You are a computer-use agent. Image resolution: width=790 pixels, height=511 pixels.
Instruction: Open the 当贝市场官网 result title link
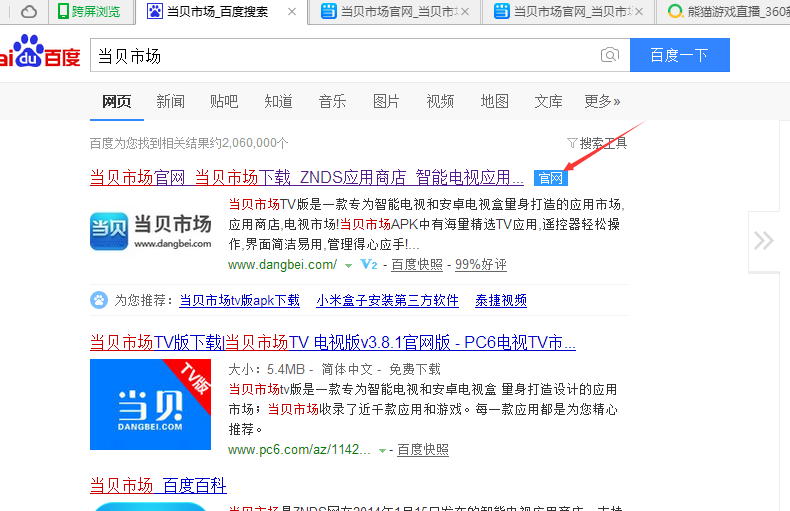coord(306,177)
